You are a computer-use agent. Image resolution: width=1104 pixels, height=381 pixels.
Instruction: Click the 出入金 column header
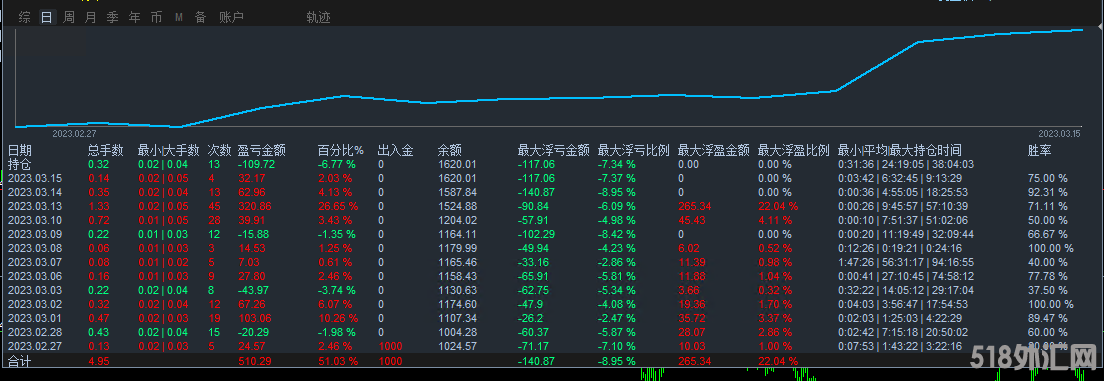395,150
